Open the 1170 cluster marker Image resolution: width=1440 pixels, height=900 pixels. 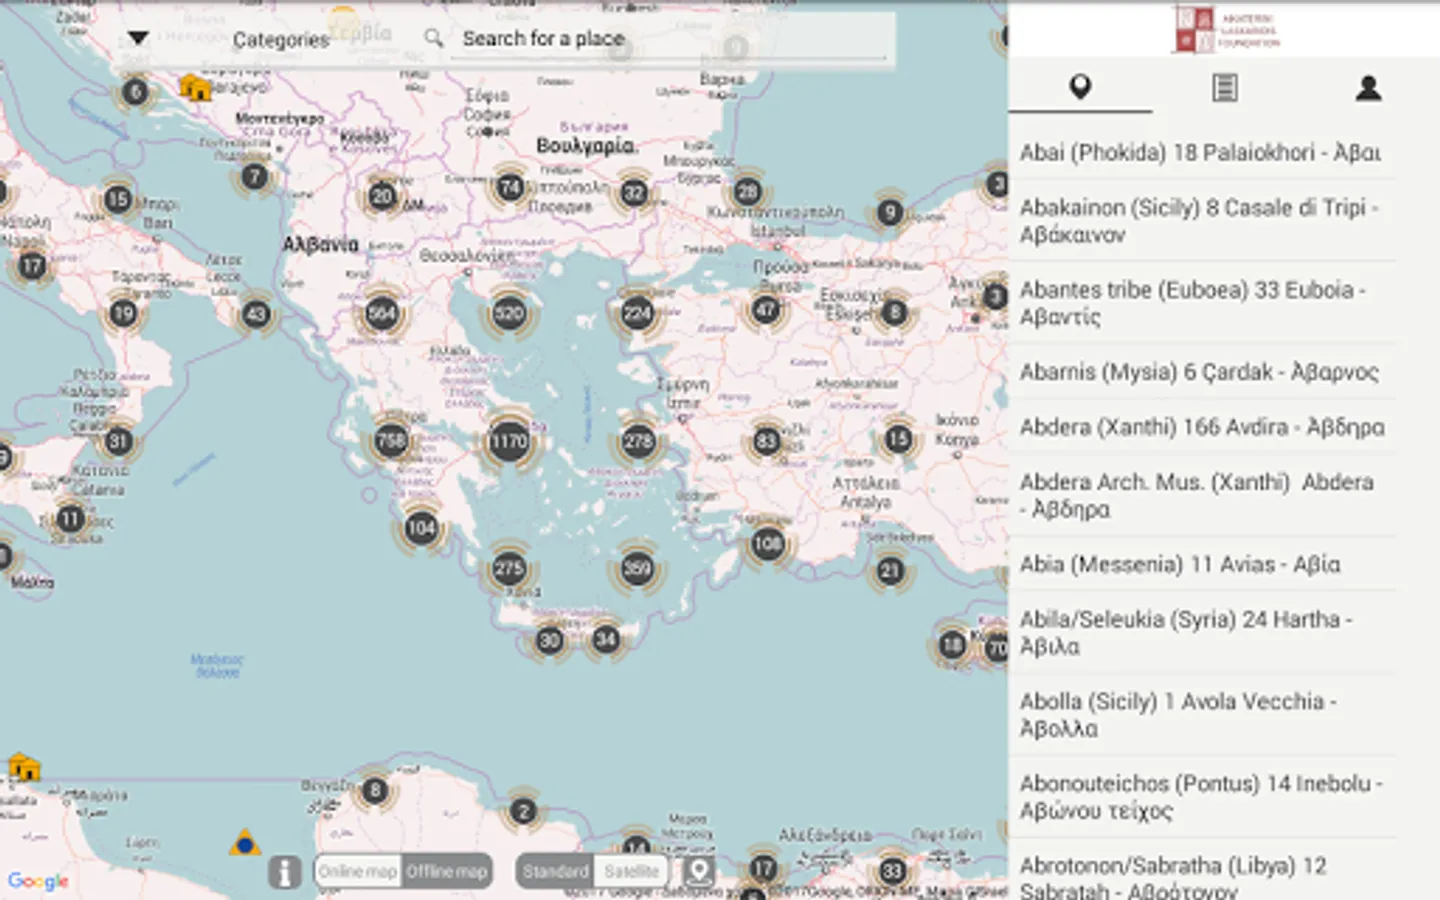click(x=508, y=441)
